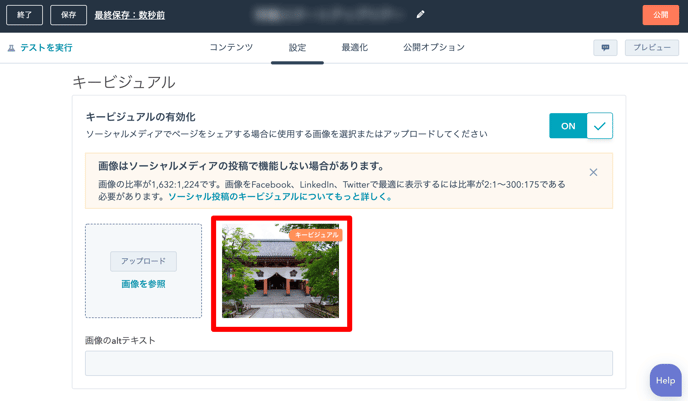Click the 終了 button

pyautogui.click(x=24, y=15)
